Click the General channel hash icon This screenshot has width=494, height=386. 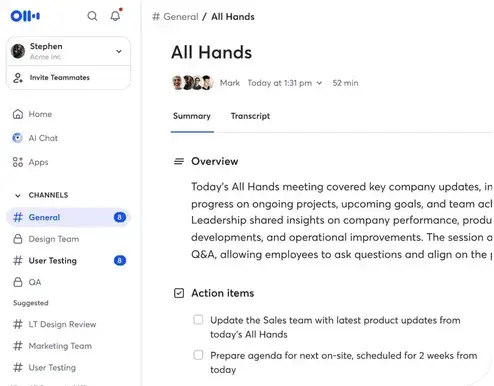18,217
